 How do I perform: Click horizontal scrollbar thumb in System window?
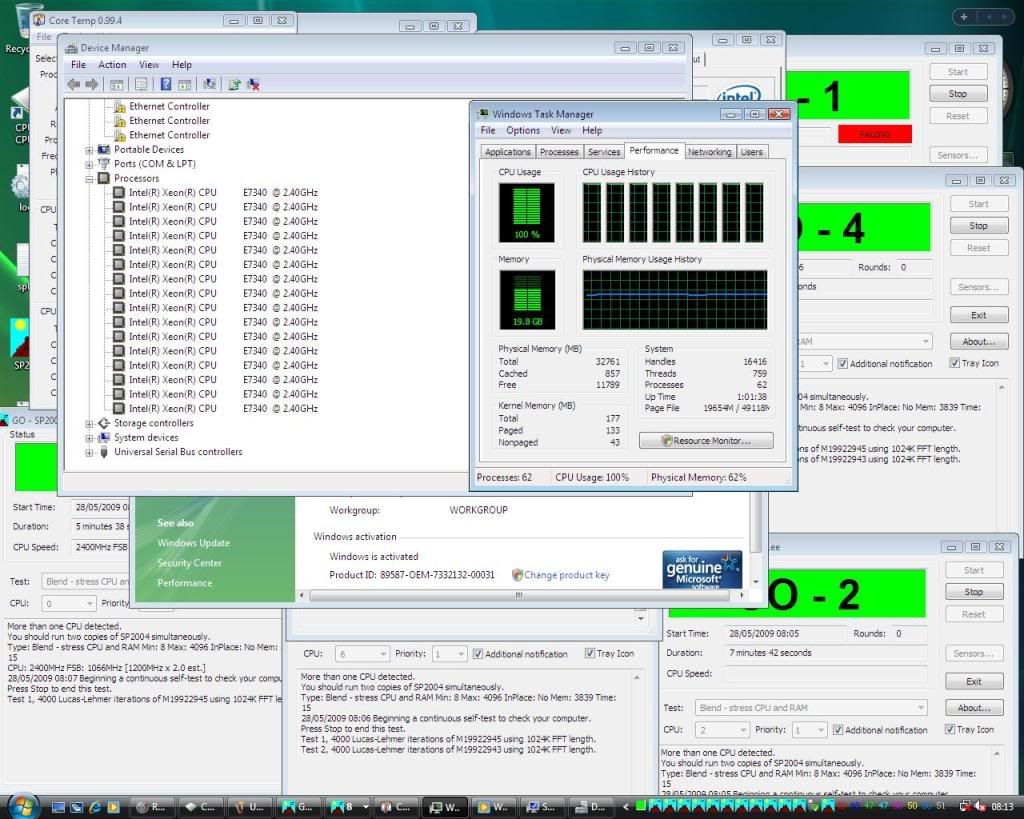(x=519, y=595)
